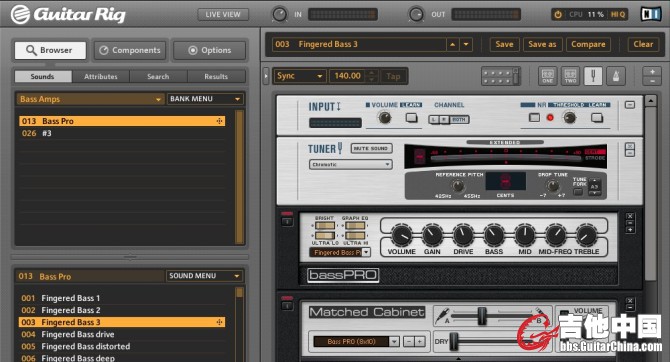Open the Tapedeck One module

548,77
